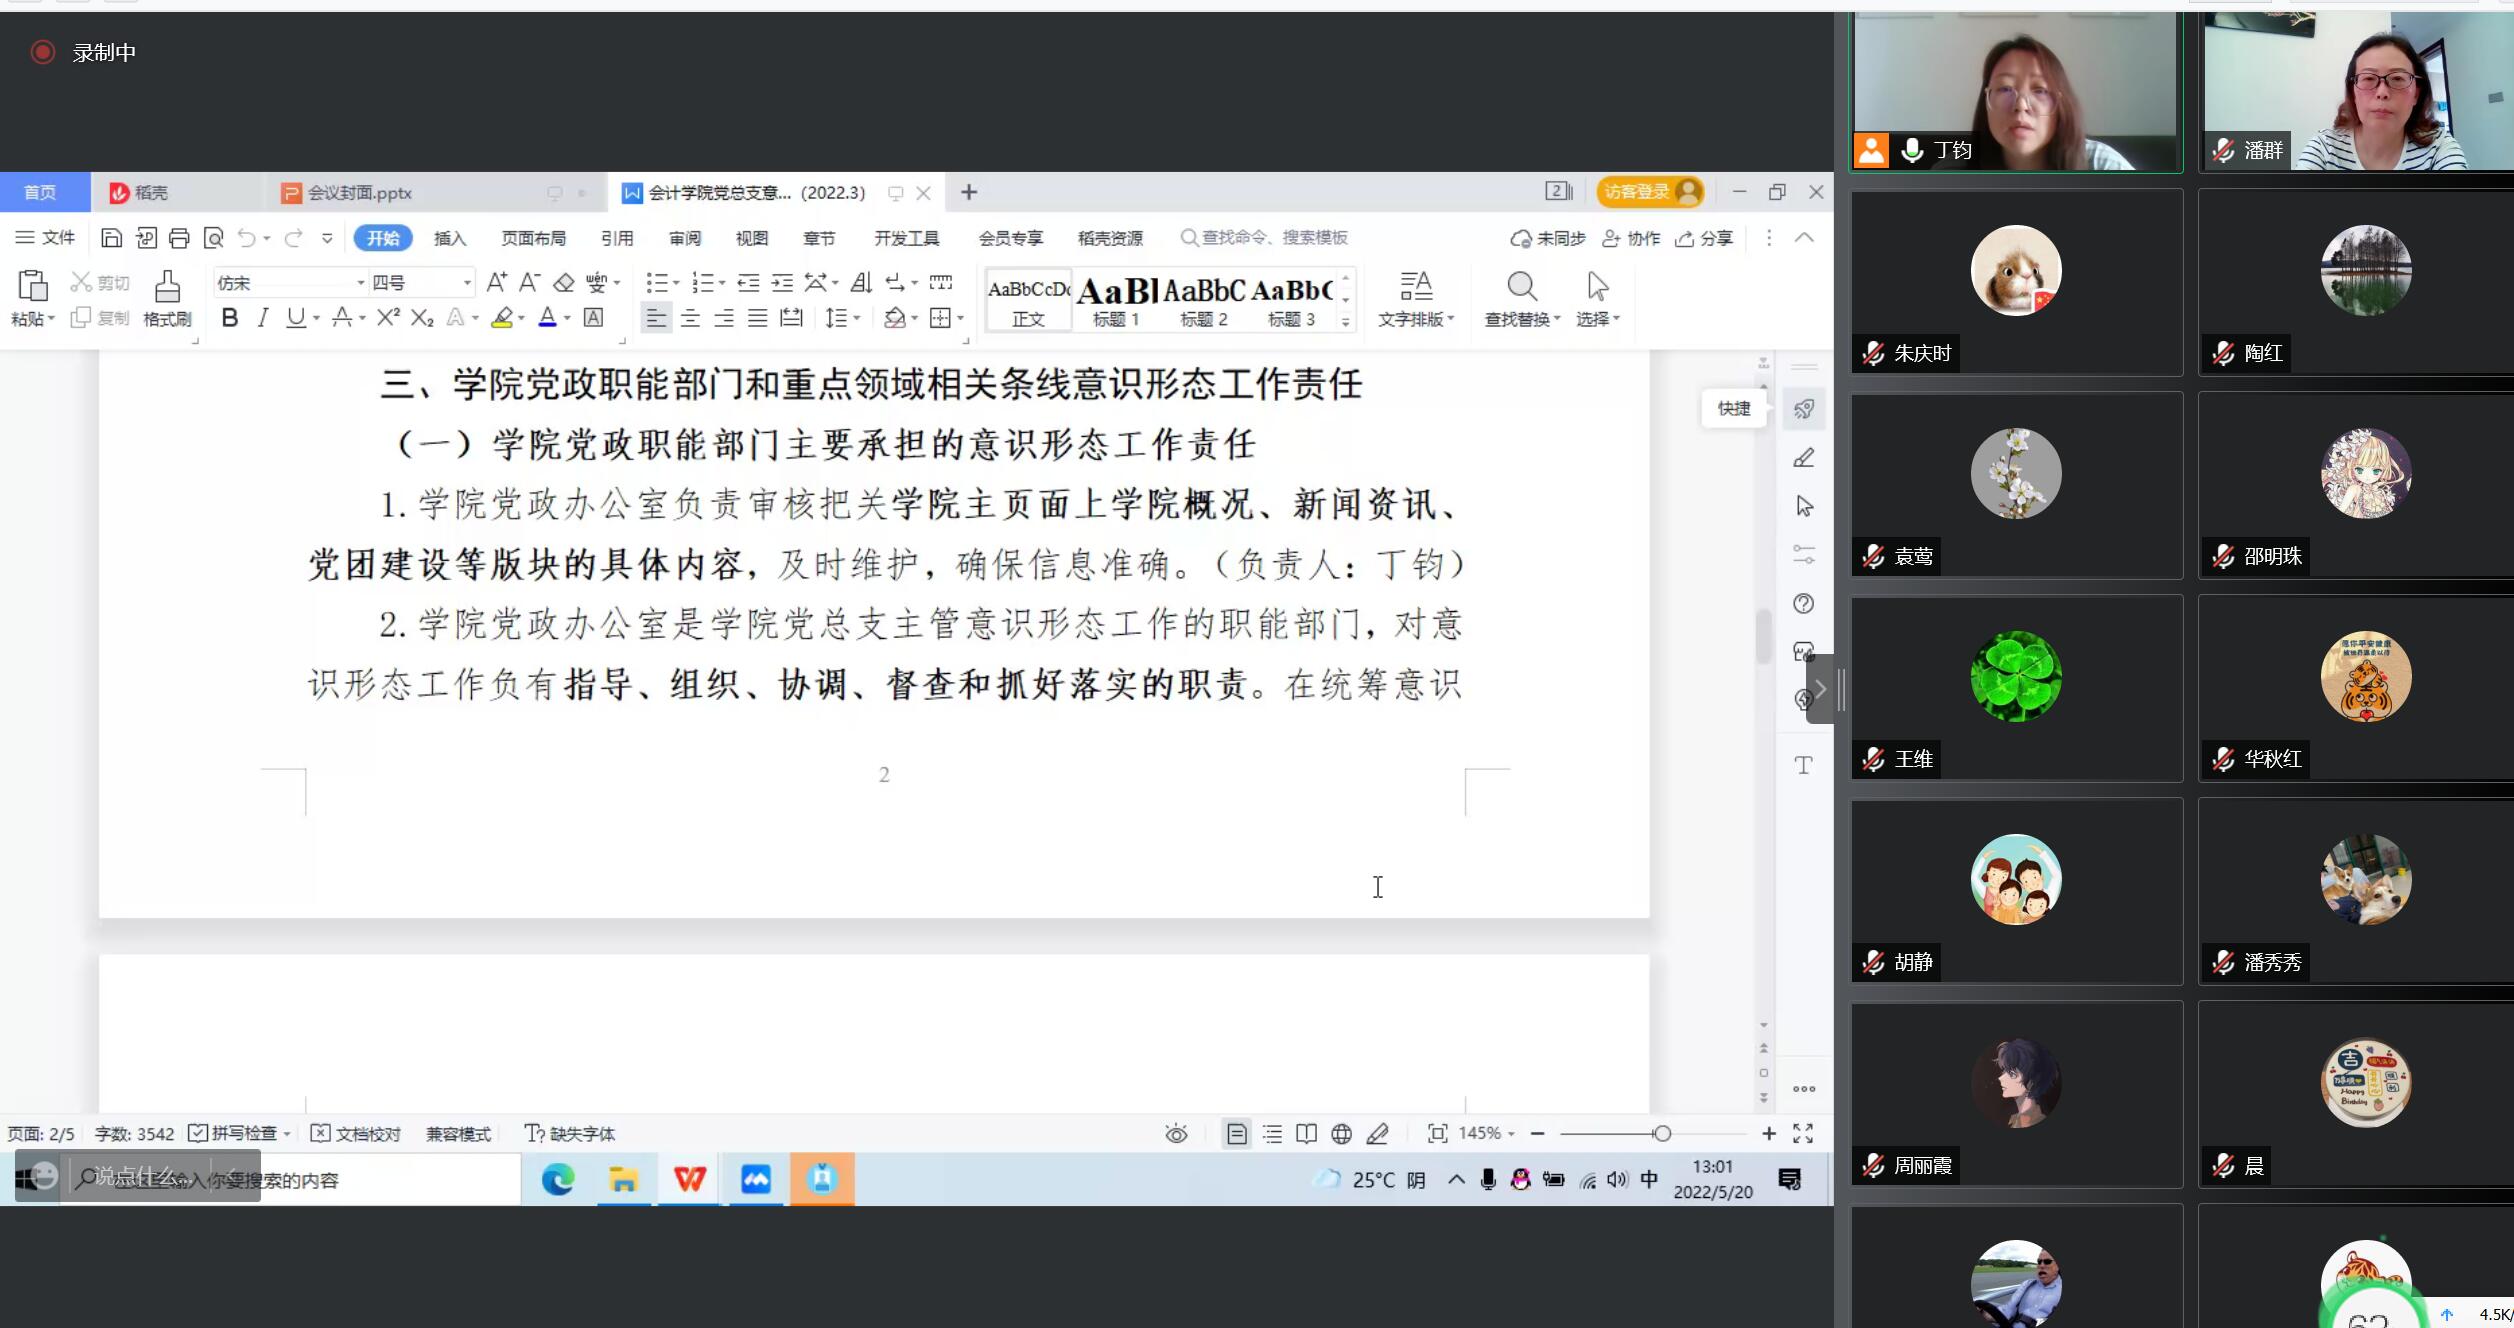Image resolution: width=2514 pixels, height=1328 pixels.
Task: Center align the paragraph text
Action: (690, 318)
